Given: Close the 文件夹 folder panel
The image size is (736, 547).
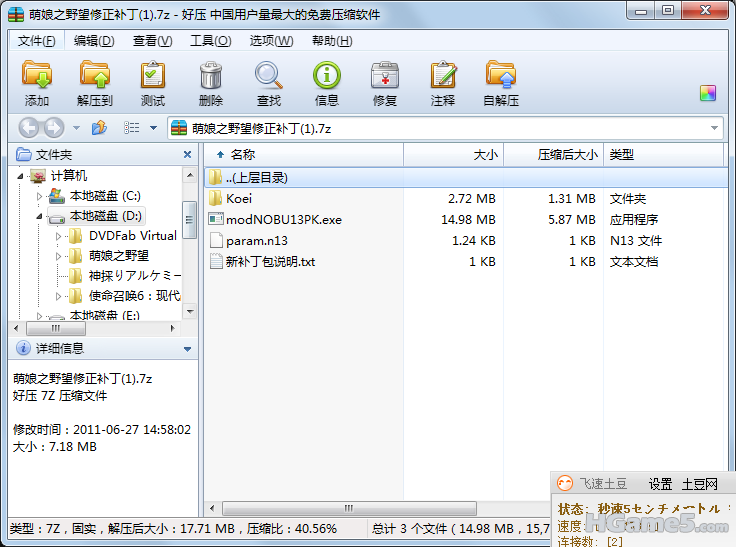Looking at the screenshot, I should [187, 154].
